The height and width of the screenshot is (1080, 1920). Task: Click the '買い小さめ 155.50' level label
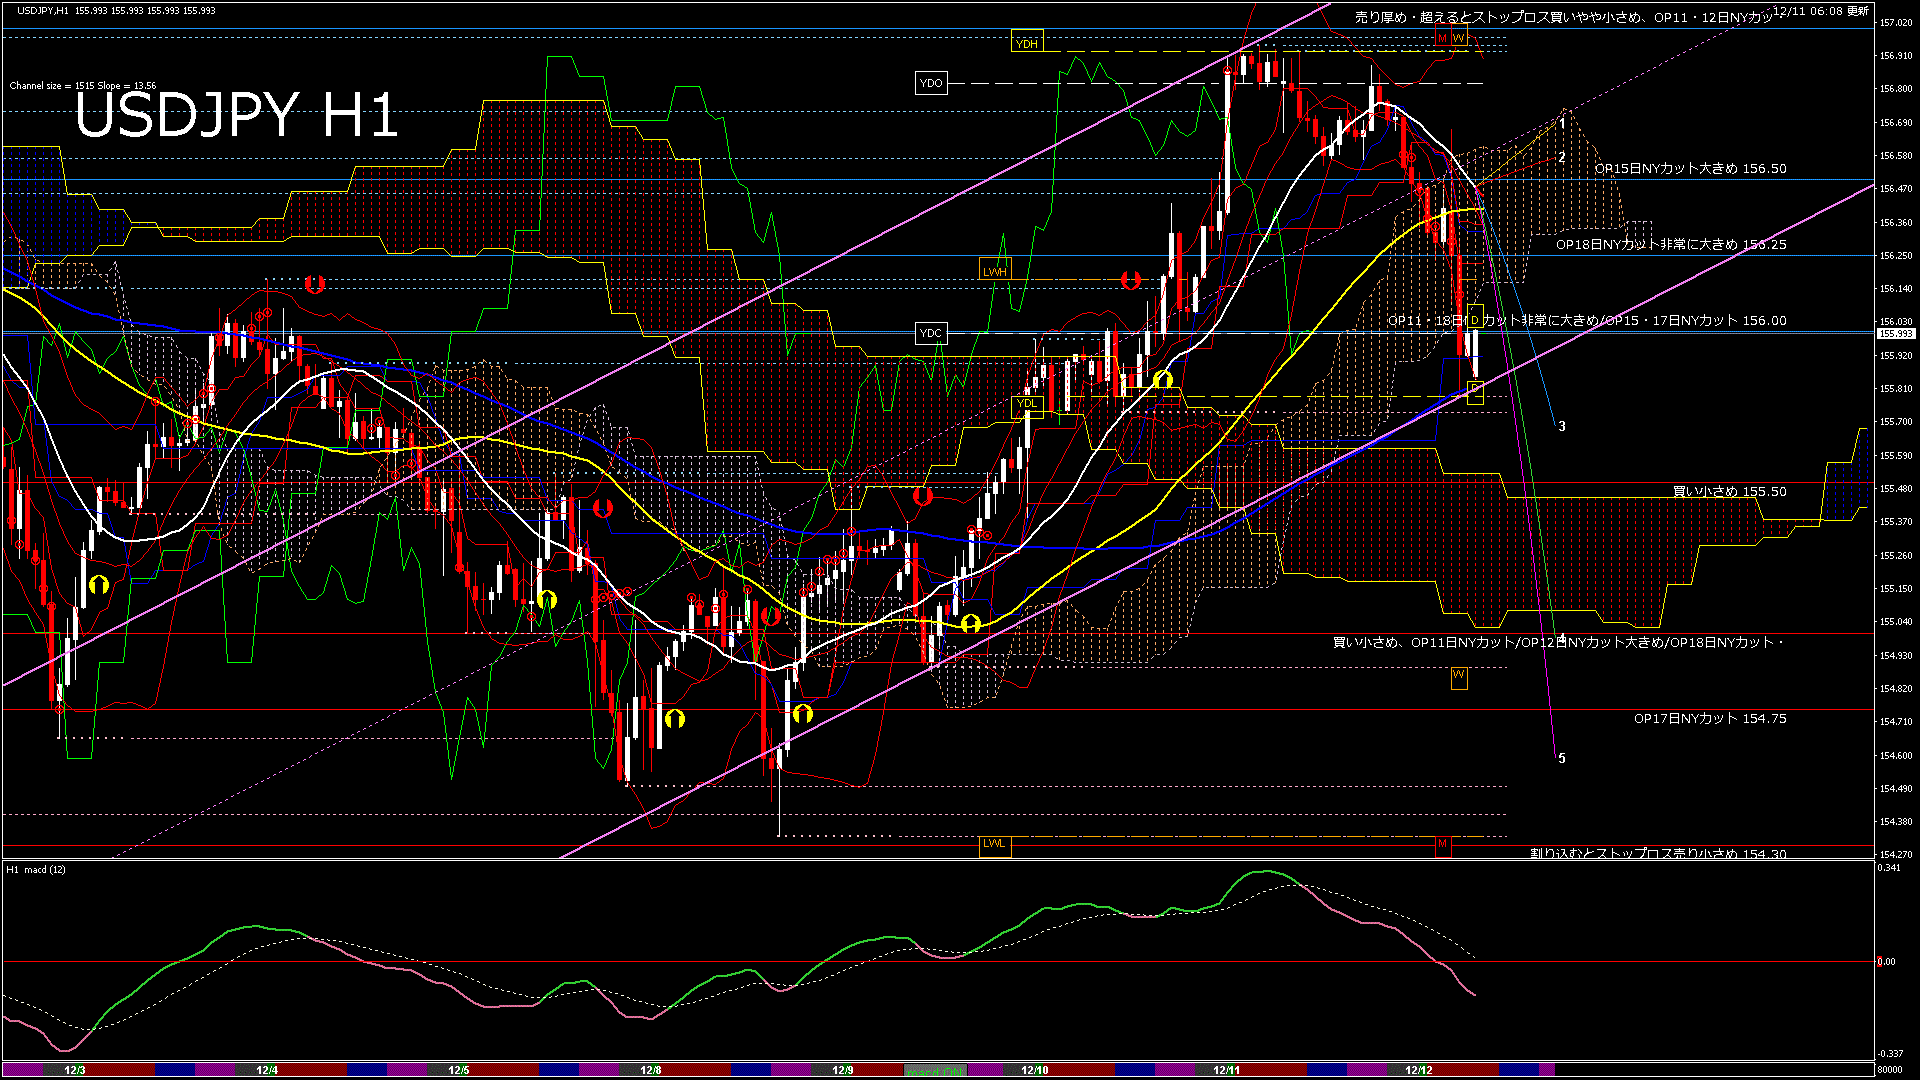click(x=1729, y=492)
